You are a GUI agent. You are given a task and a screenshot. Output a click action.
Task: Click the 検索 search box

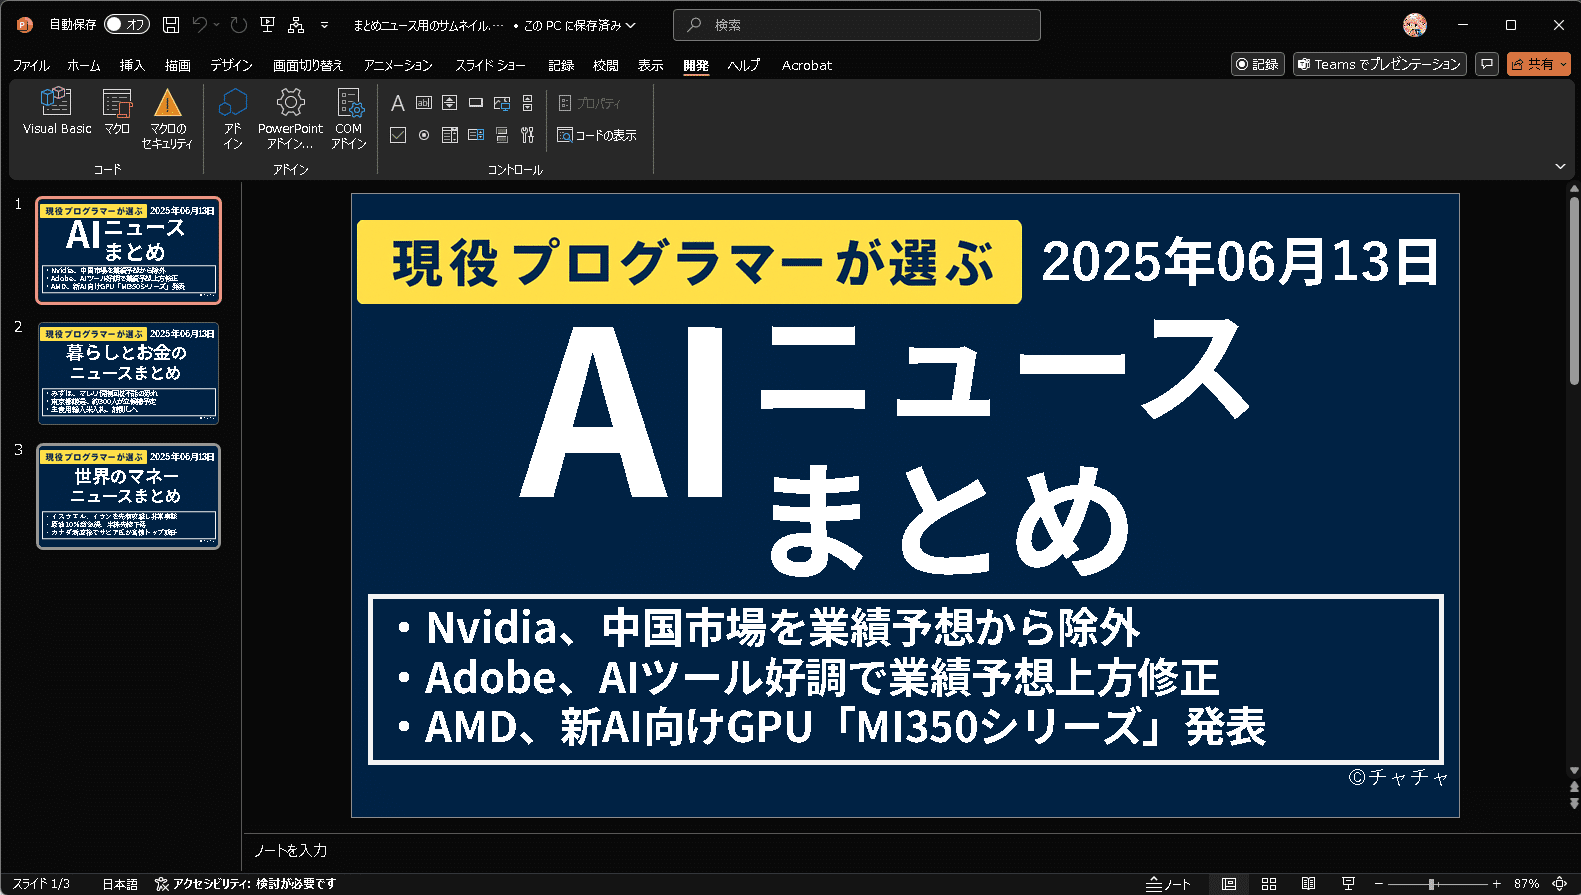click(x=857, y=25)
